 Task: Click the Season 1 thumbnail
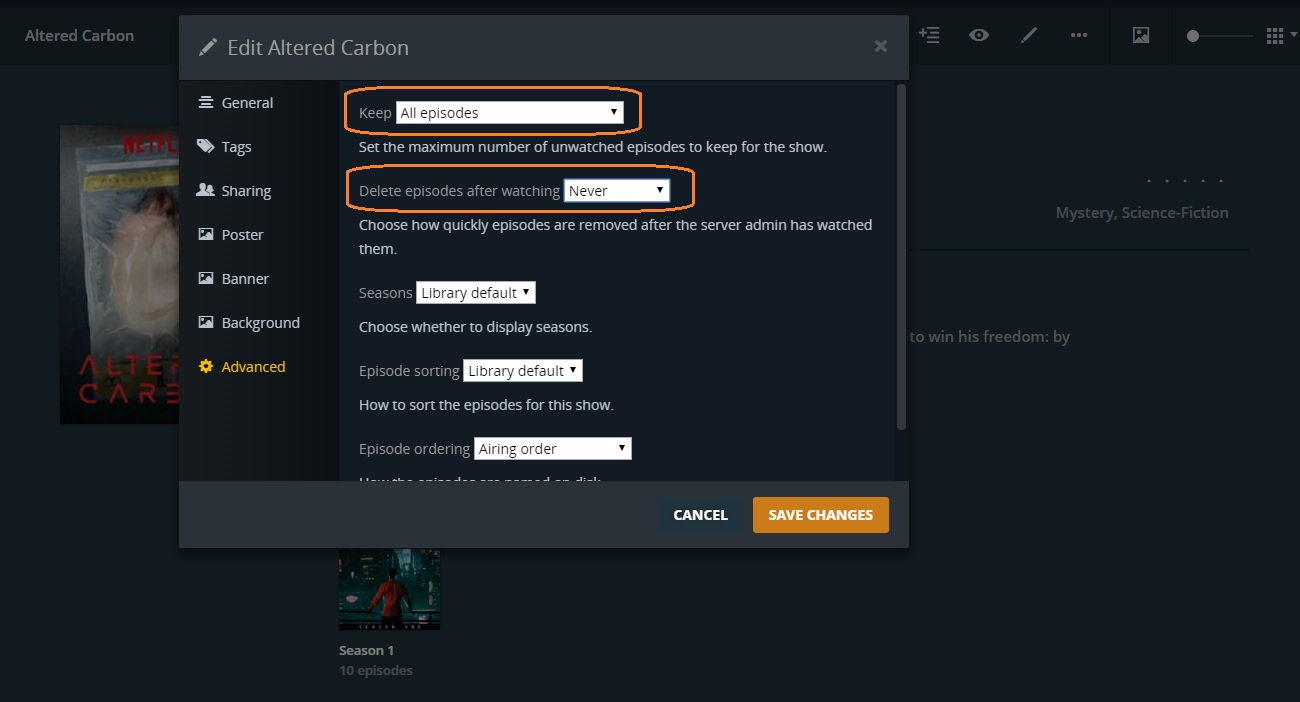click(x=389, y=589)
